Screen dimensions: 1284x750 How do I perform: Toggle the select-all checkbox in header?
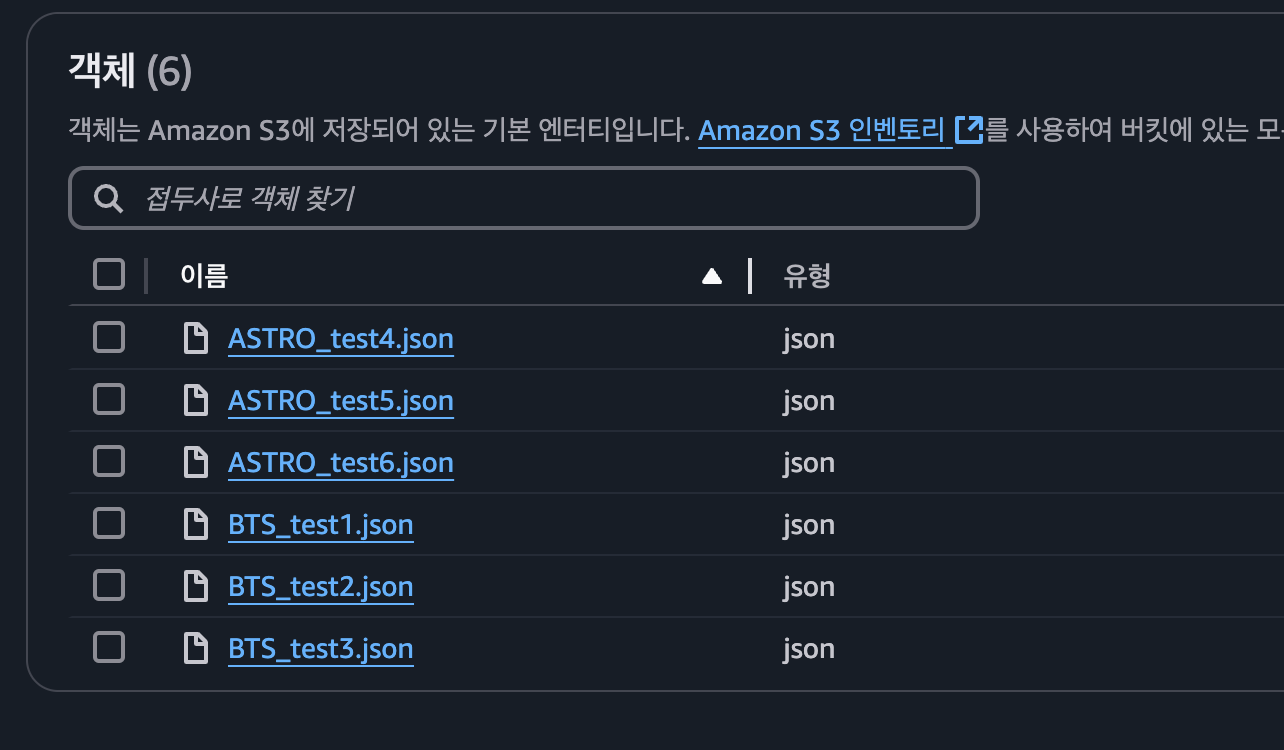tap(109, 275)
